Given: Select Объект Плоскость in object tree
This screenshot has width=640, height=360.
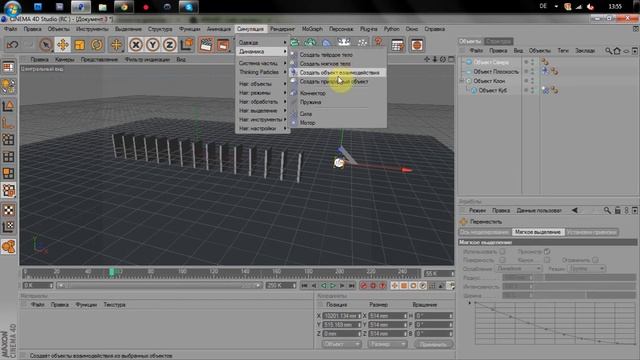Looking at the screenshot, I should pyautogui.click(x=496, y=71).
